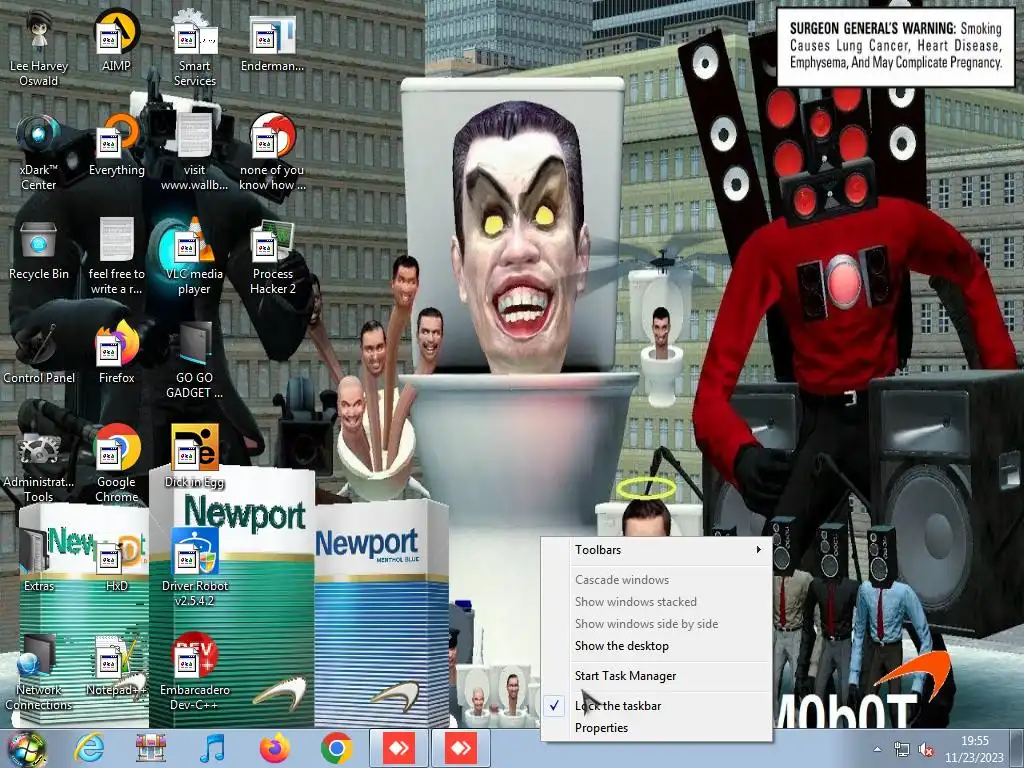1024x768 pixels.
Task: Select the AIMP desktop shortcut
Action: [x=116, y=41]
